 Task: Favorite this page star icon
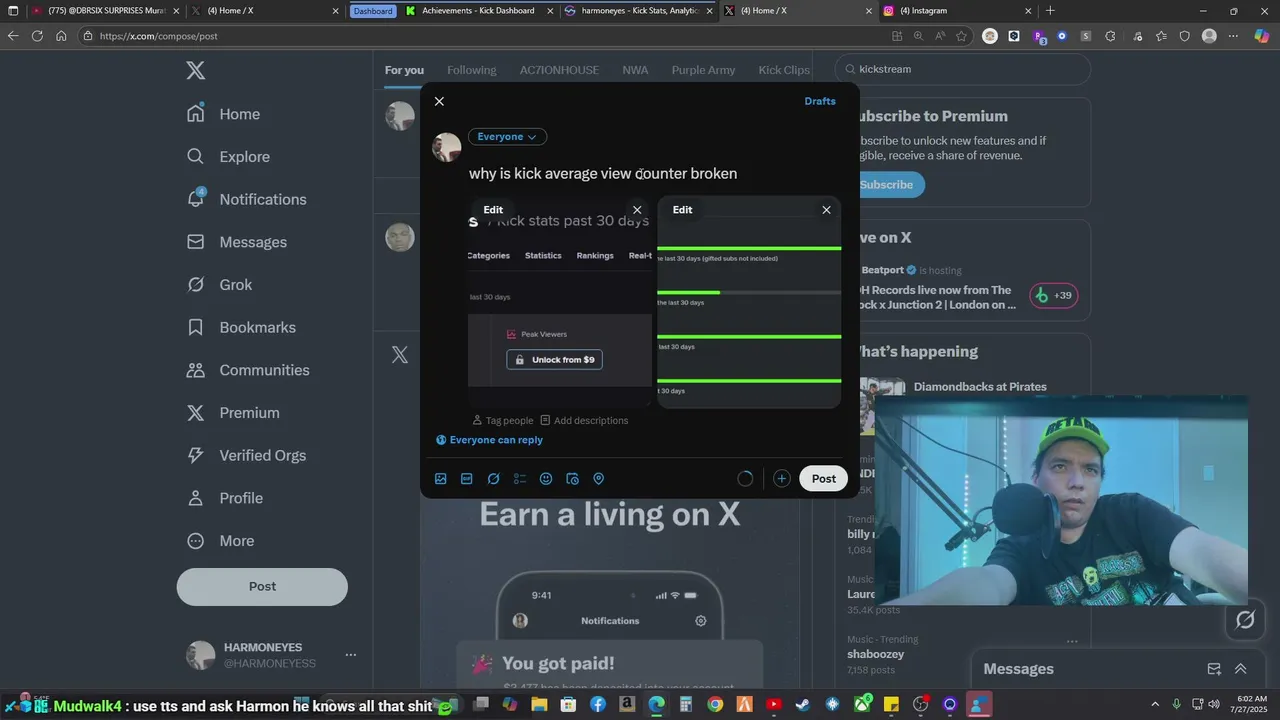point(961,36)
